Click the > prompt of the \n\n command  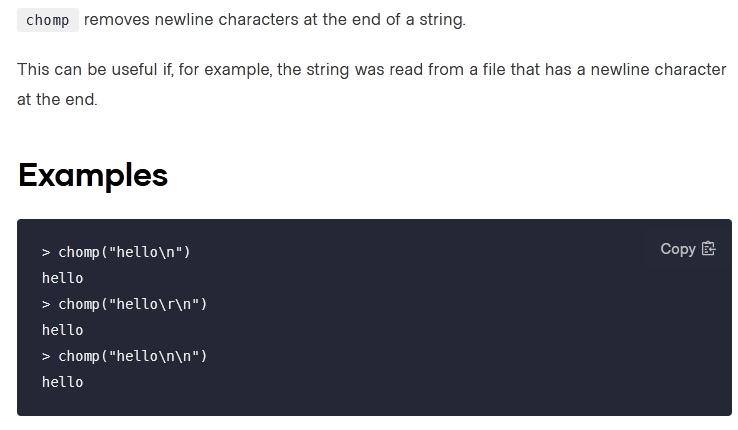[46, 356]
